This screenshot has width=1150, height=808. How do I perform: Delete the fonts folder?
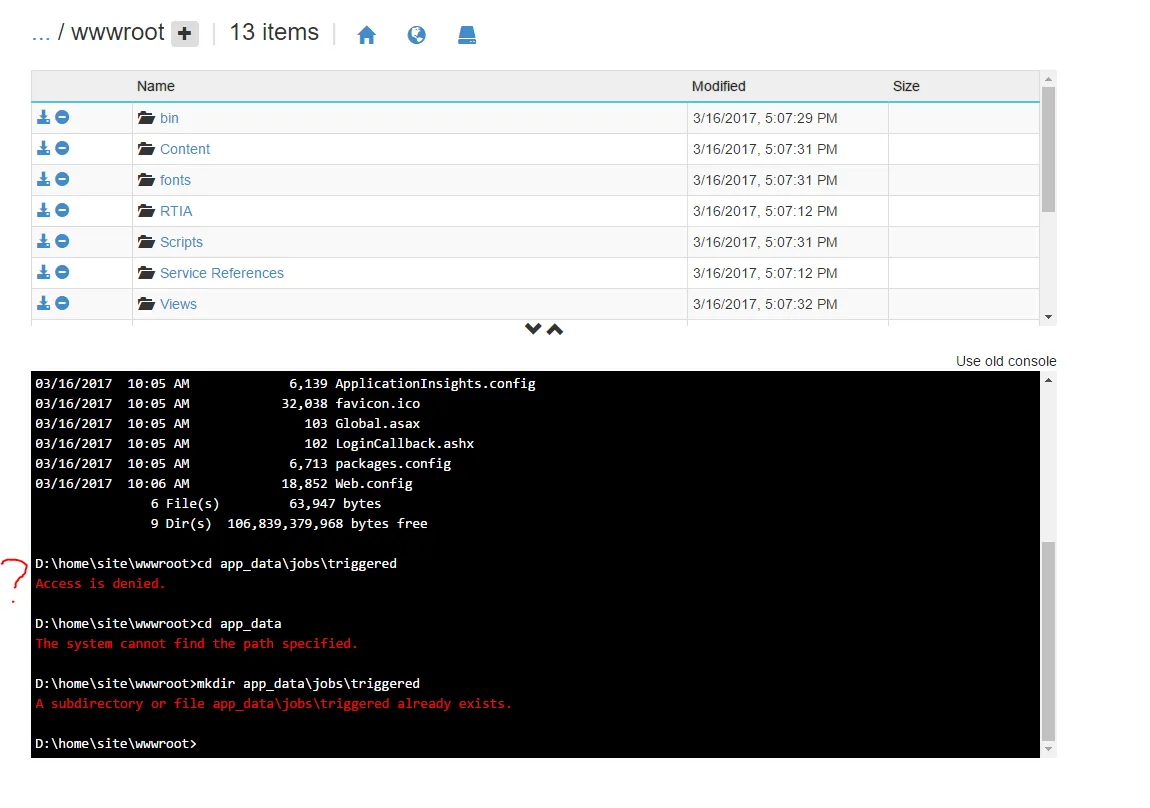[62, 179]
